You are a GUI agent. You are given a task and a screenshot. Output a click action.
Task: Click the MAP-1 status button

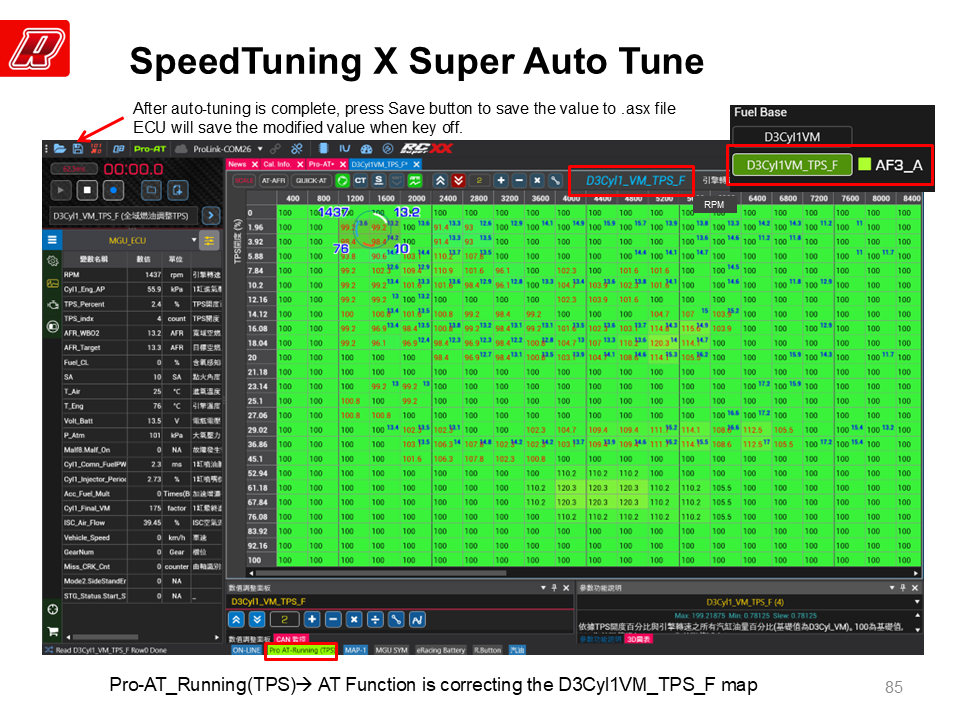pos(355,650)
